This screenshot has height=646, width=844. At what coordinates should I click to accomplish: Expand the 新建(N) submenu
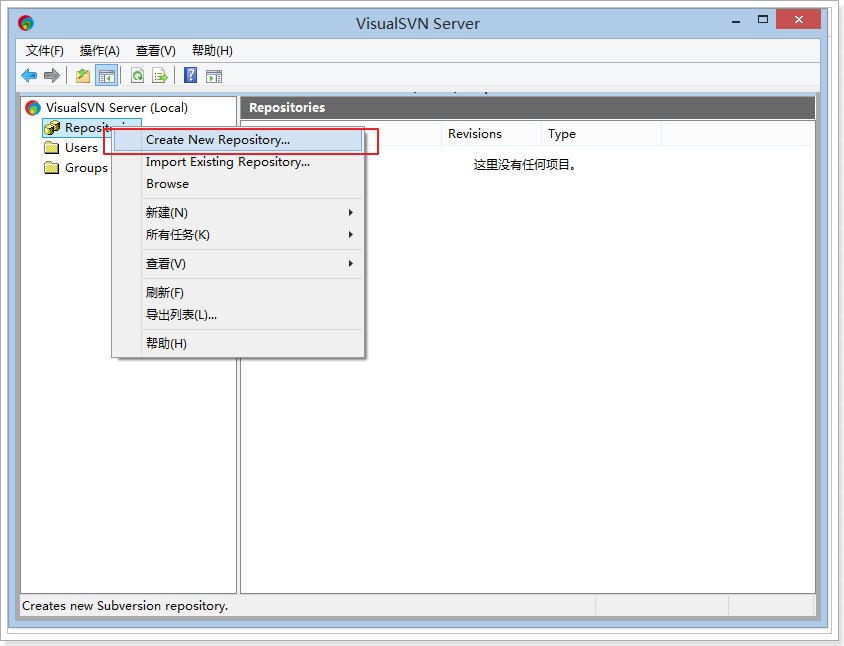click(238, 213)
